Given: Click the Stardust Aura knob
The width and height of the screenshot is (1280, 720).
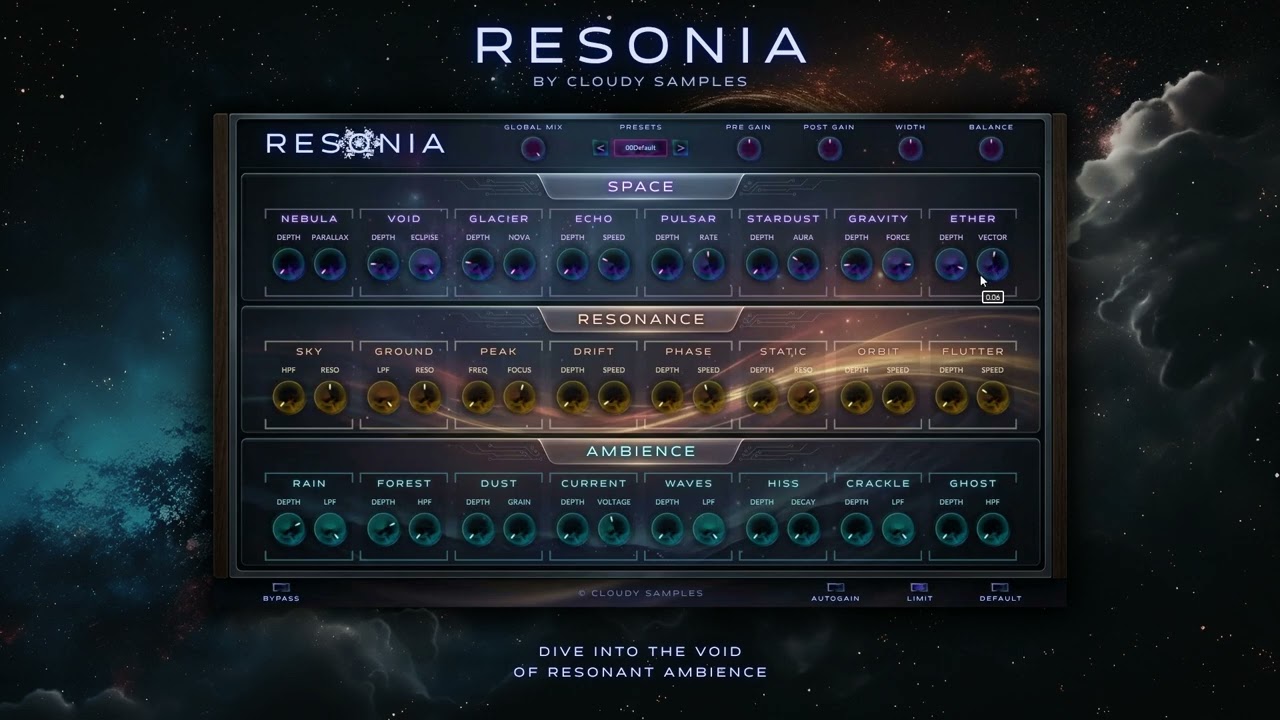Looking at the screenshot, I should pos(803,264).
